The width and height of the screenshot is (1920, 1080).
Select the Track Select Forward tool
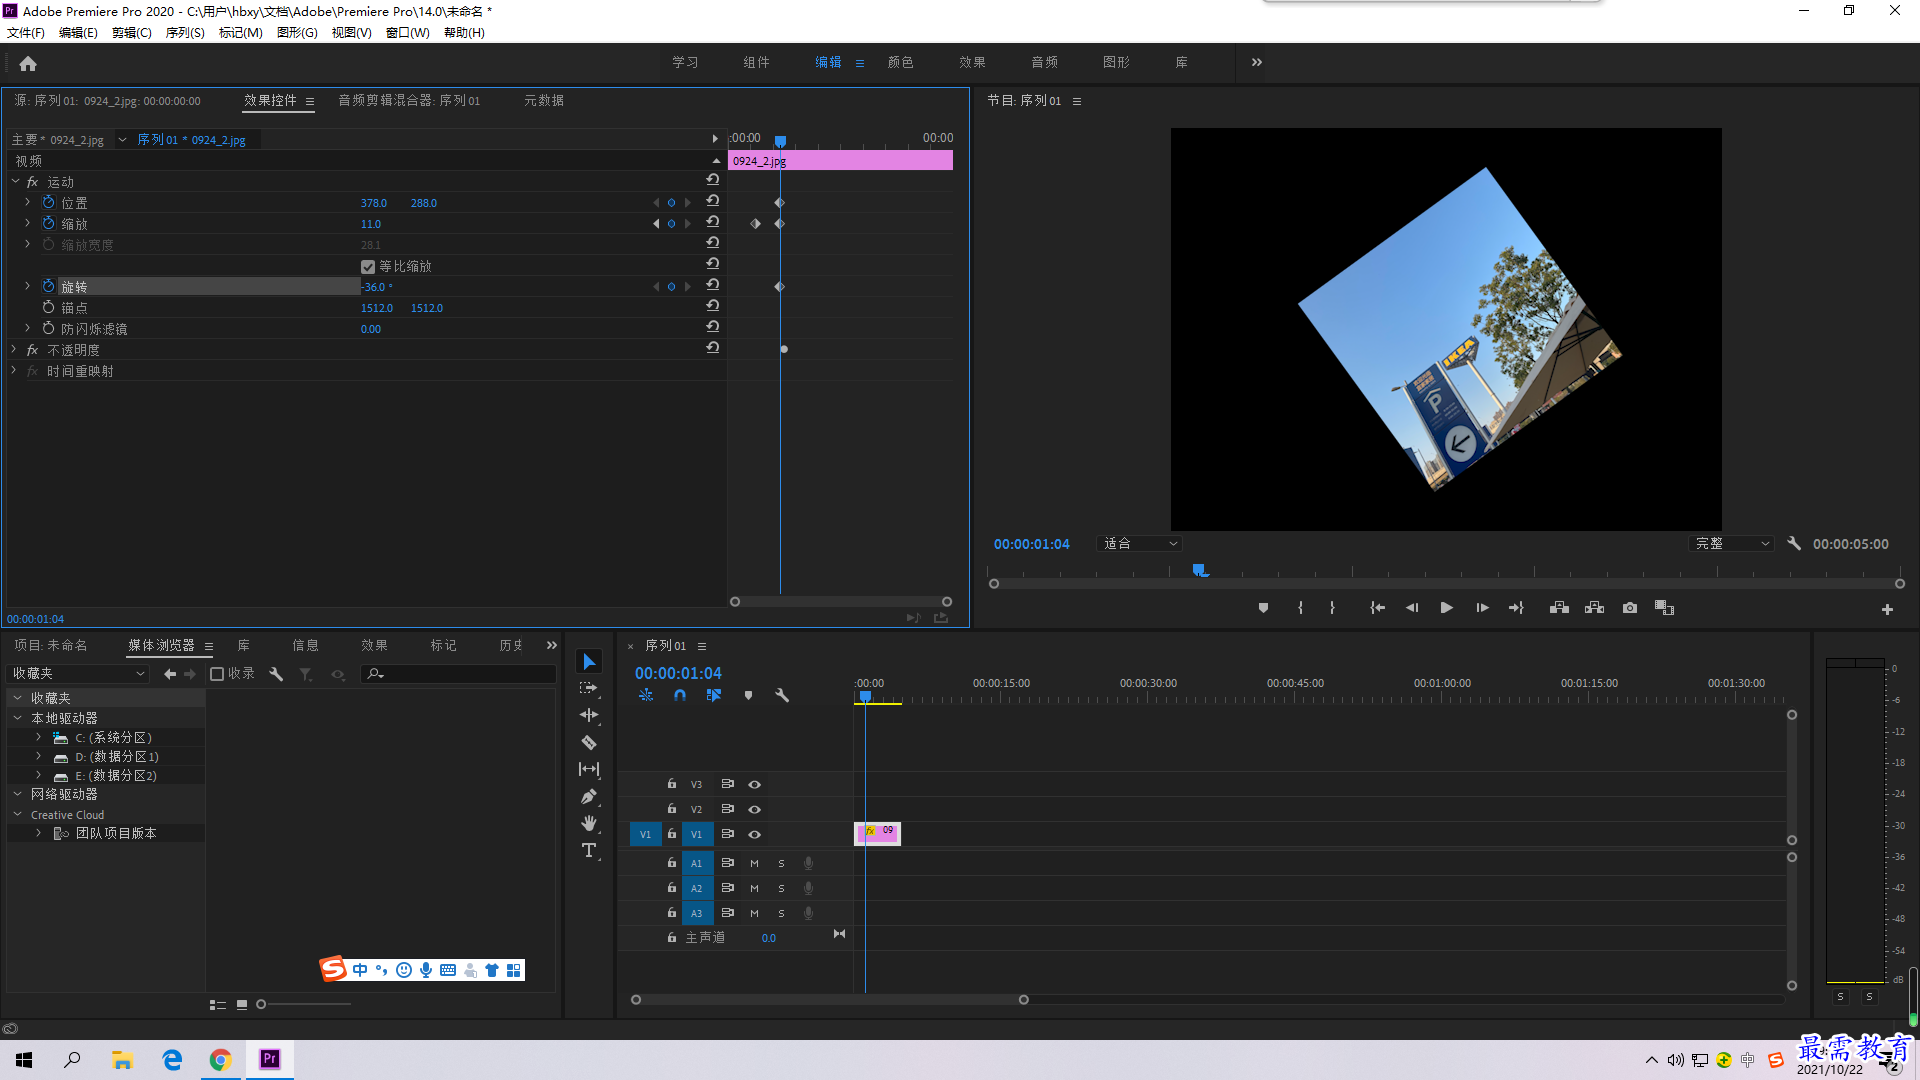coord(589,689)
